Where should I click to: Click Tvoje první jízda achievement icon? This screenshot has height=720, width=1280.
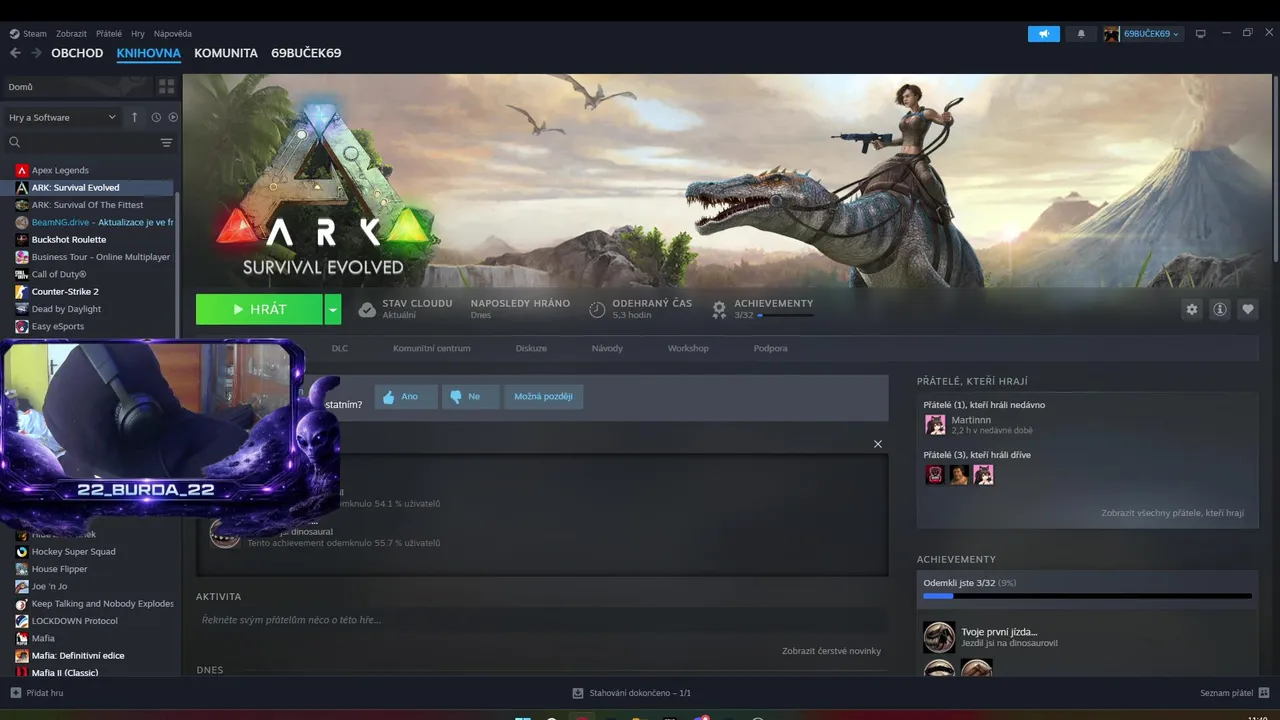tap(939, 637)
